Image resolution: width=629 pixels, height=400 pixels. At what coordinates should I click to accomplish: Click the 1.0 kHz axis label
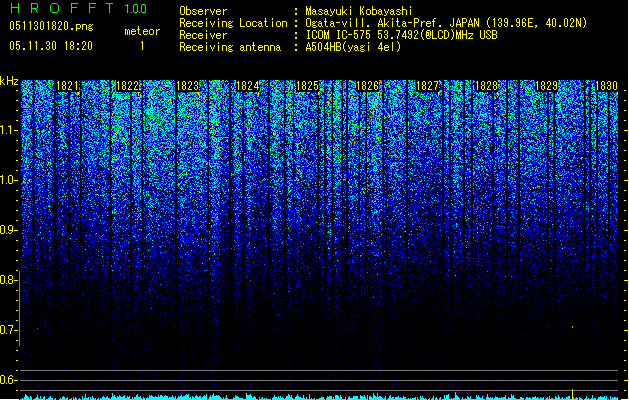tap(8, 180)
